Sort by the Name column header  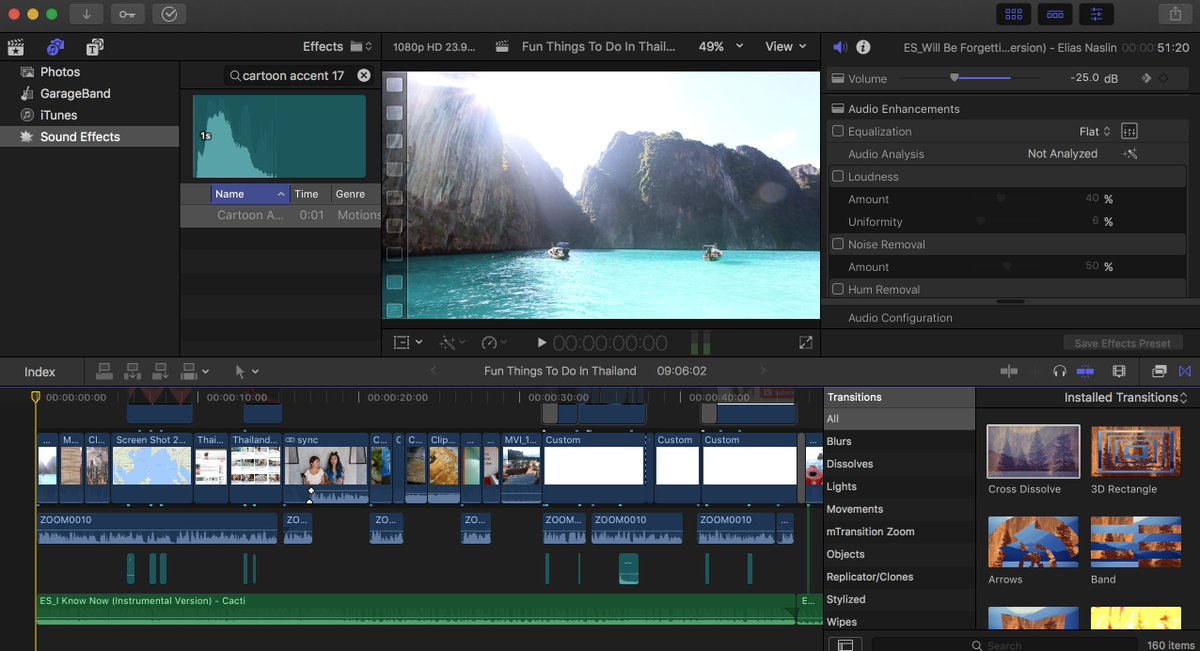click(250, 194)
